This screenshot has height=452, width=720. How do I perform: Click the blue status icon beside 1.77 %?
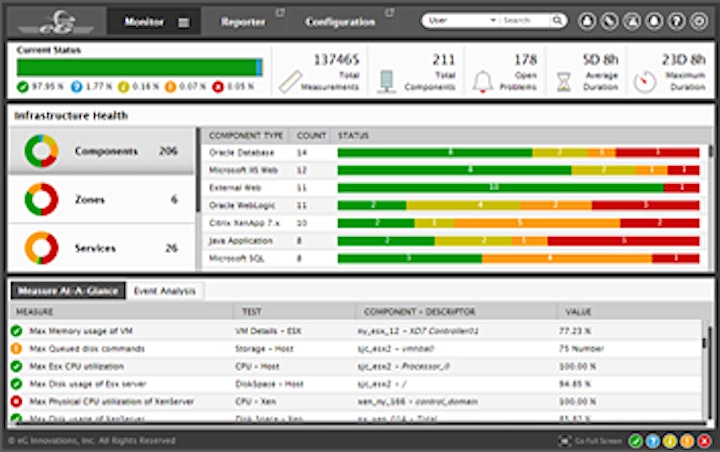point(77,86)
